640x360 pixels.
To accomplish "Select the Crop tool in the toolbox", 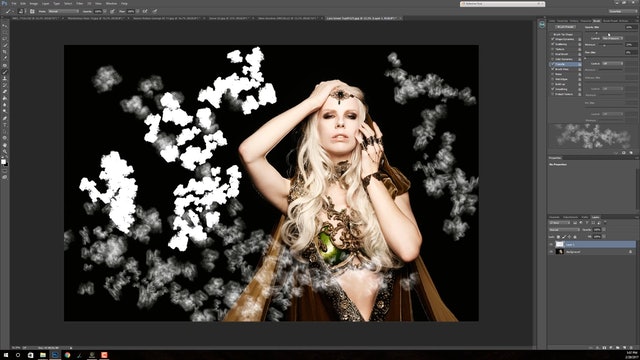I will click(4, 52).
